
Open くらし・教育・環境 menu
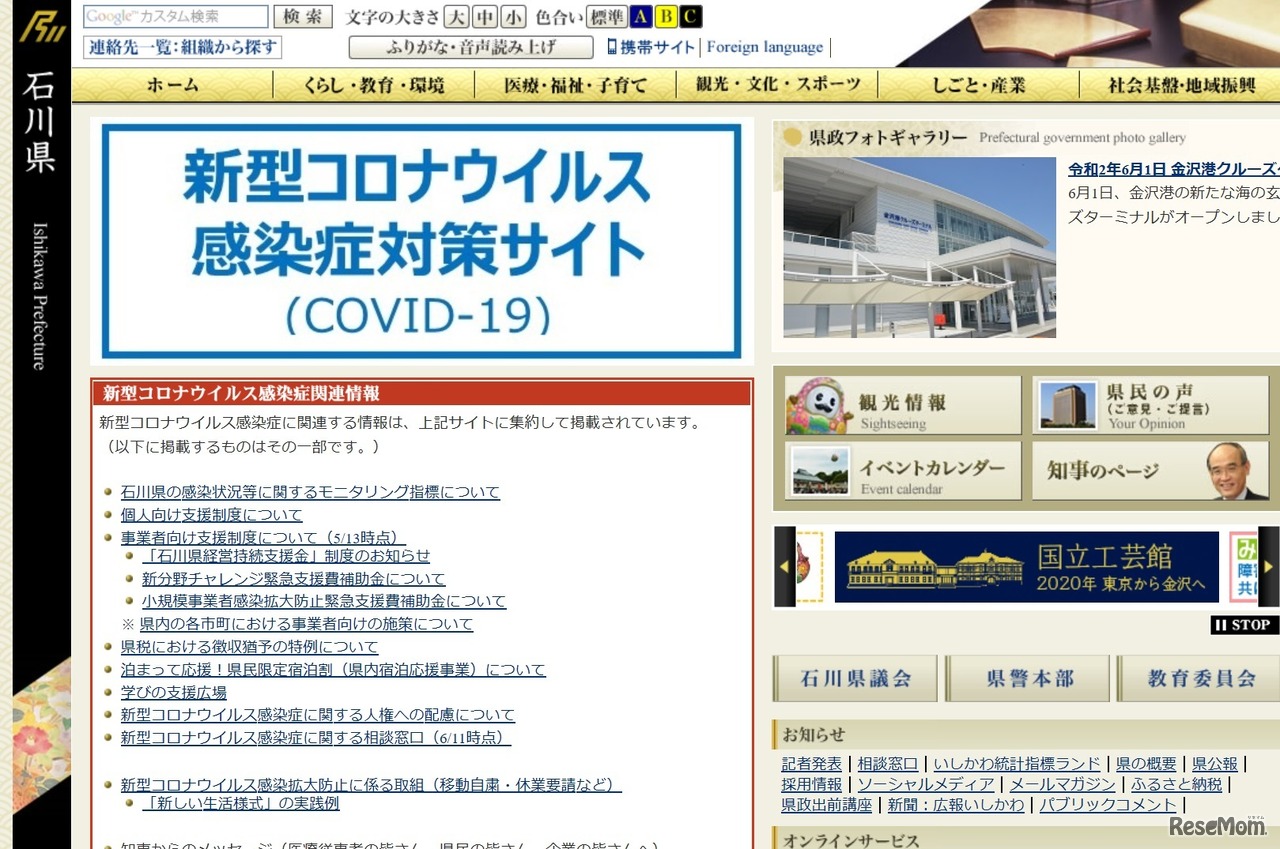[x=374, y=86]
